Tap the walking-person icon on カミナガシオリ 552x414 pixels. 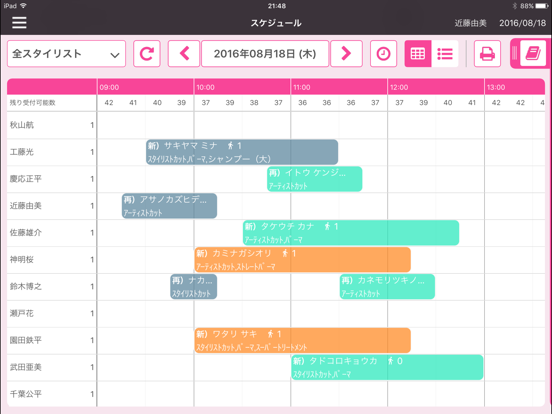[x=285, y=253]
